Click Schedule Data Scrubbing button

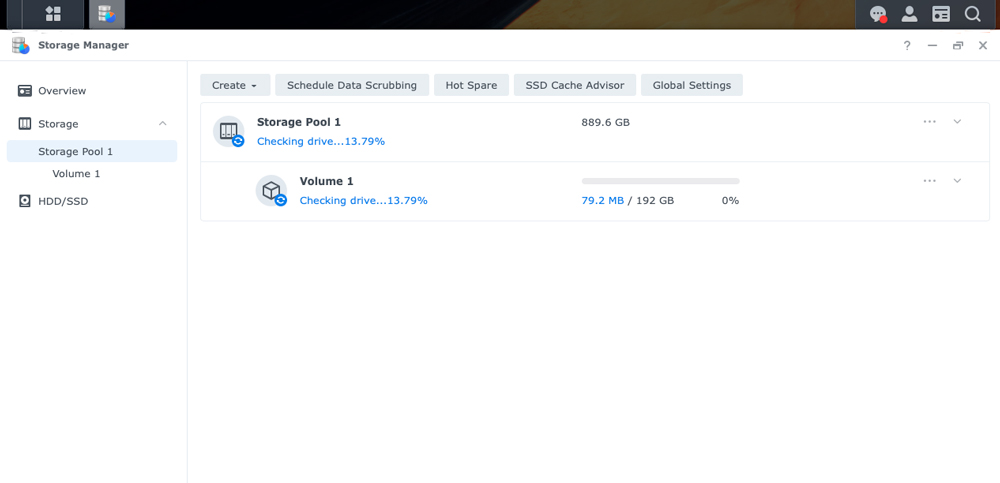352,85
